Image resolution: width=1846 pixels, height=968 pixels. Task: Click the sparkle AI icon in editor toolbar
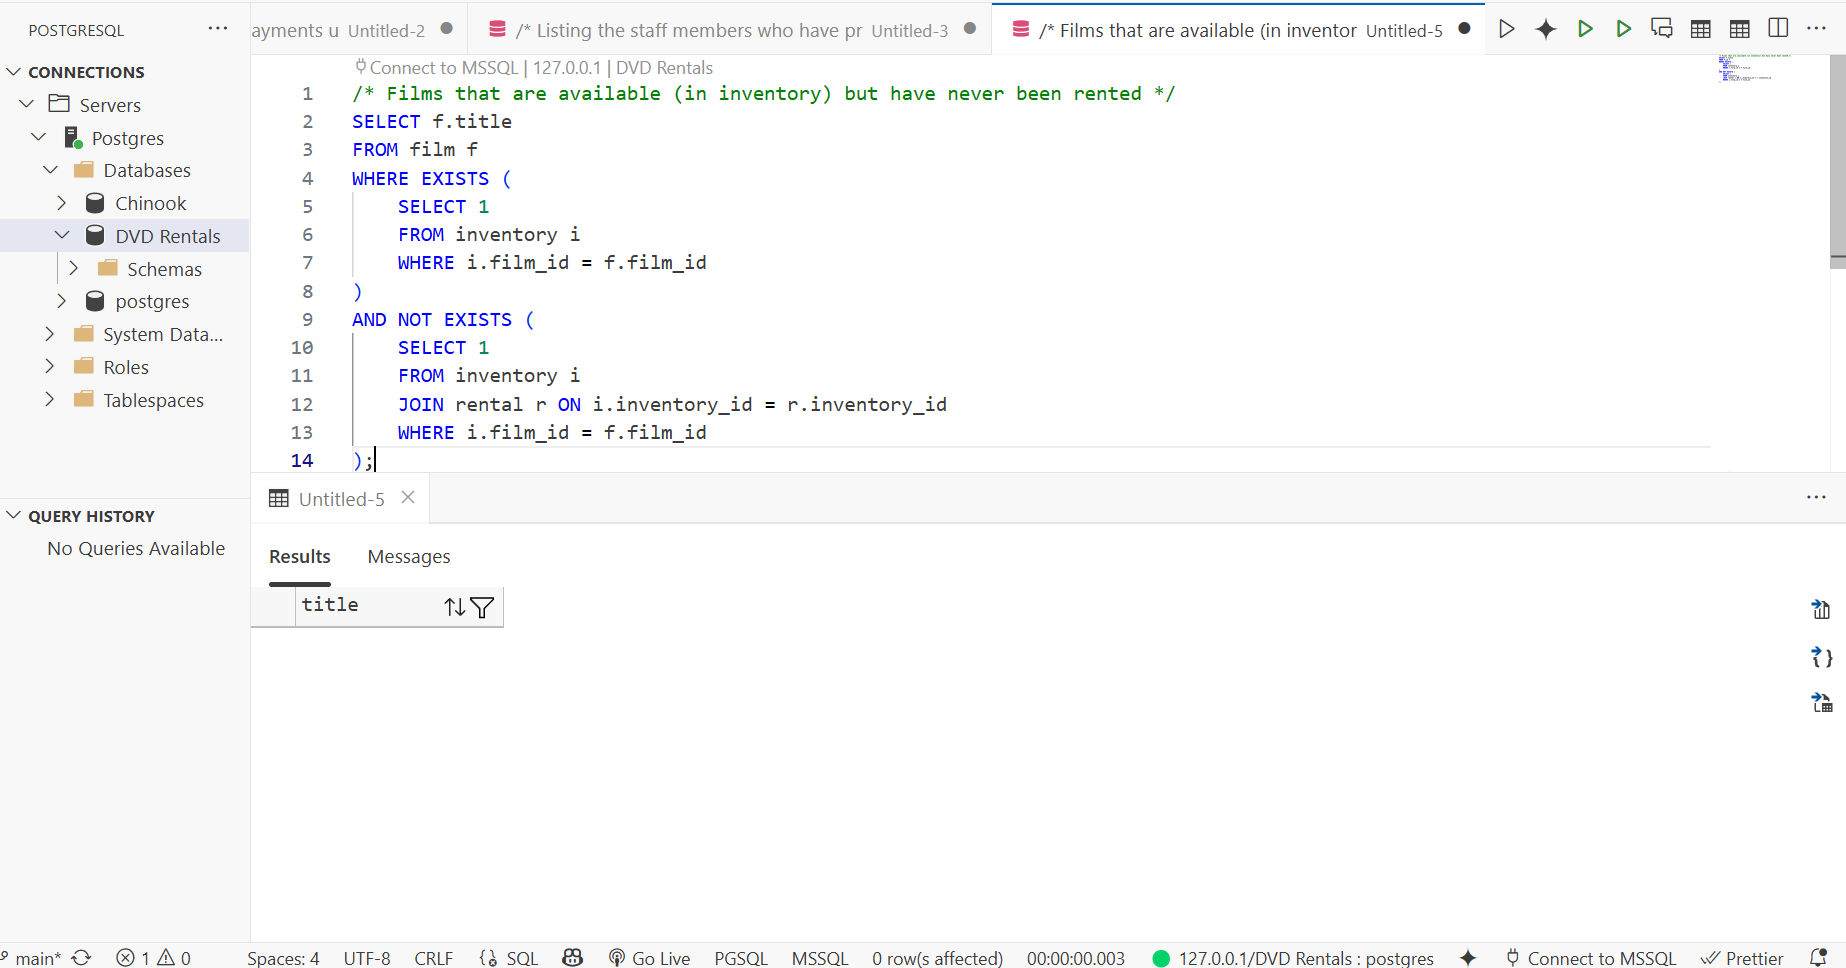pyautogui.click(x=1545, y=29)
